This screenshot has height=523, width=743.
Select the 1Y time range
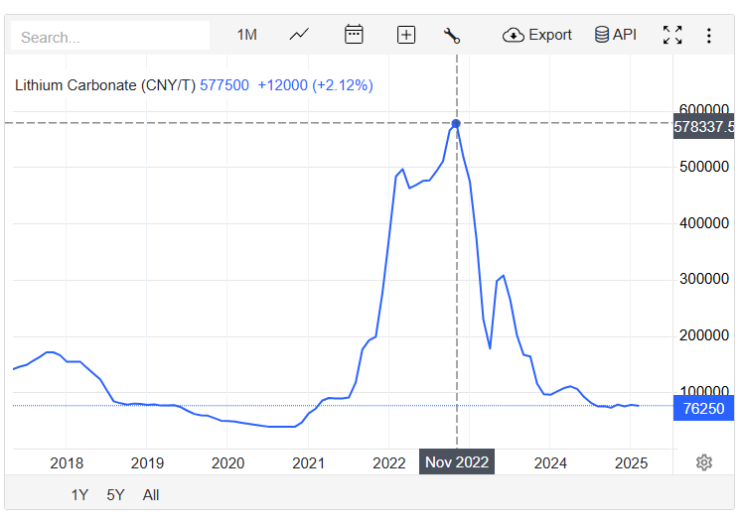click(x=80, y=495)
